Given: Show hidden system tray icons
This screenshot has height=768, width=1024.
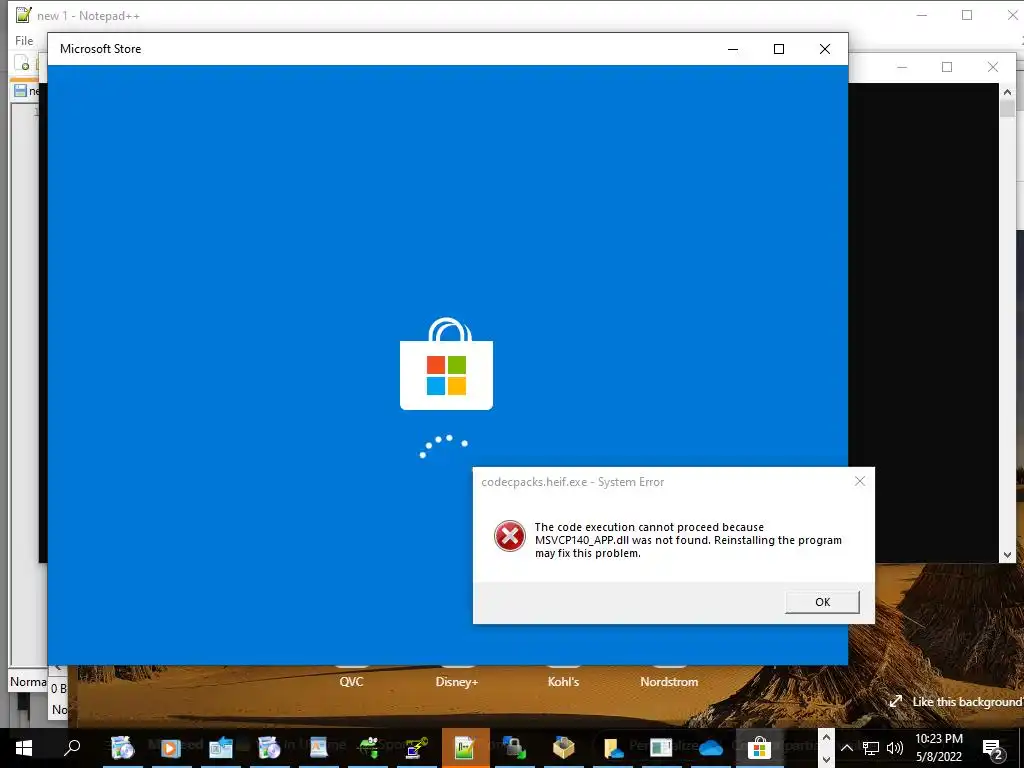Looking at the screenshot, I should pyautogui.click(x=846, y=748).
